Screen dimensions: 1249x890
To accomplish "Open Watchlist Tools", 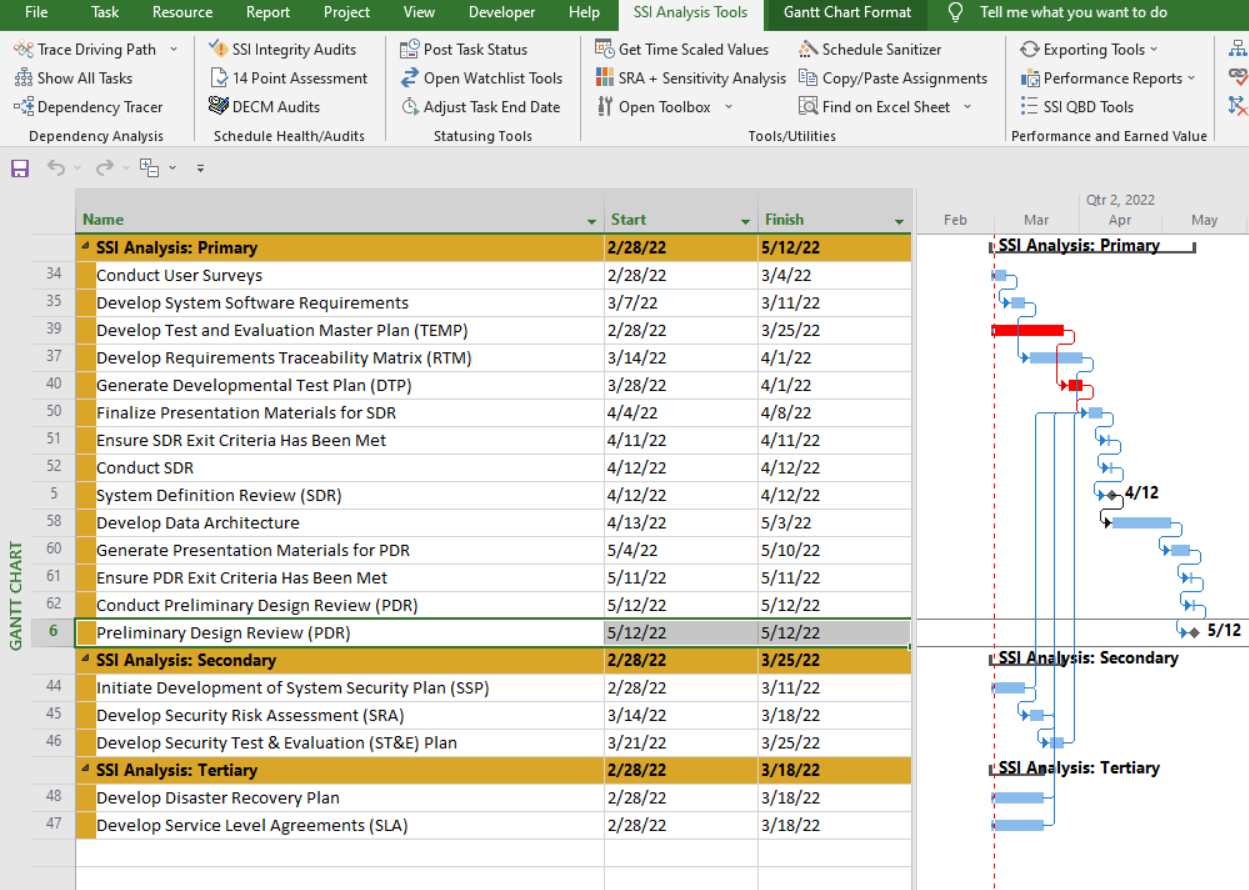I will (481, 78).
